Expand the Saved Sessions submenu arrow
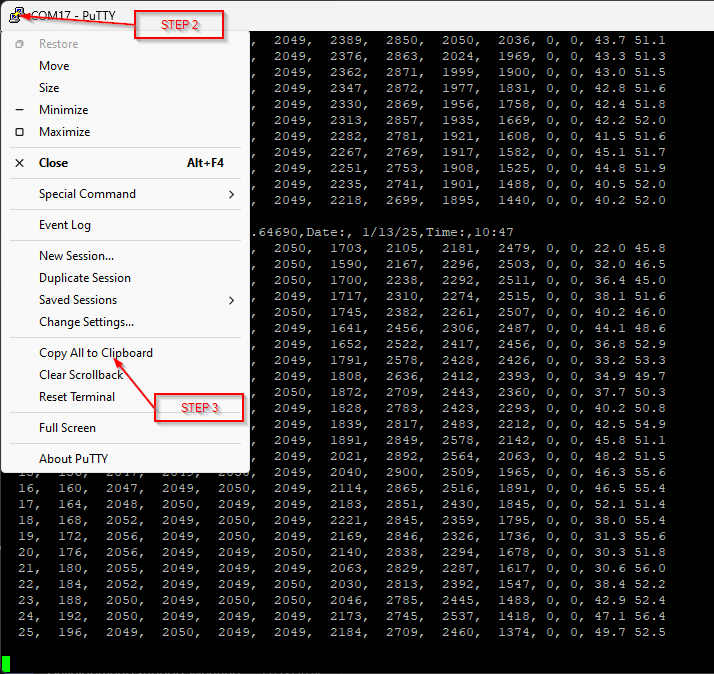Viewport: 714px width, 674px height. click(x=231, y=301)
